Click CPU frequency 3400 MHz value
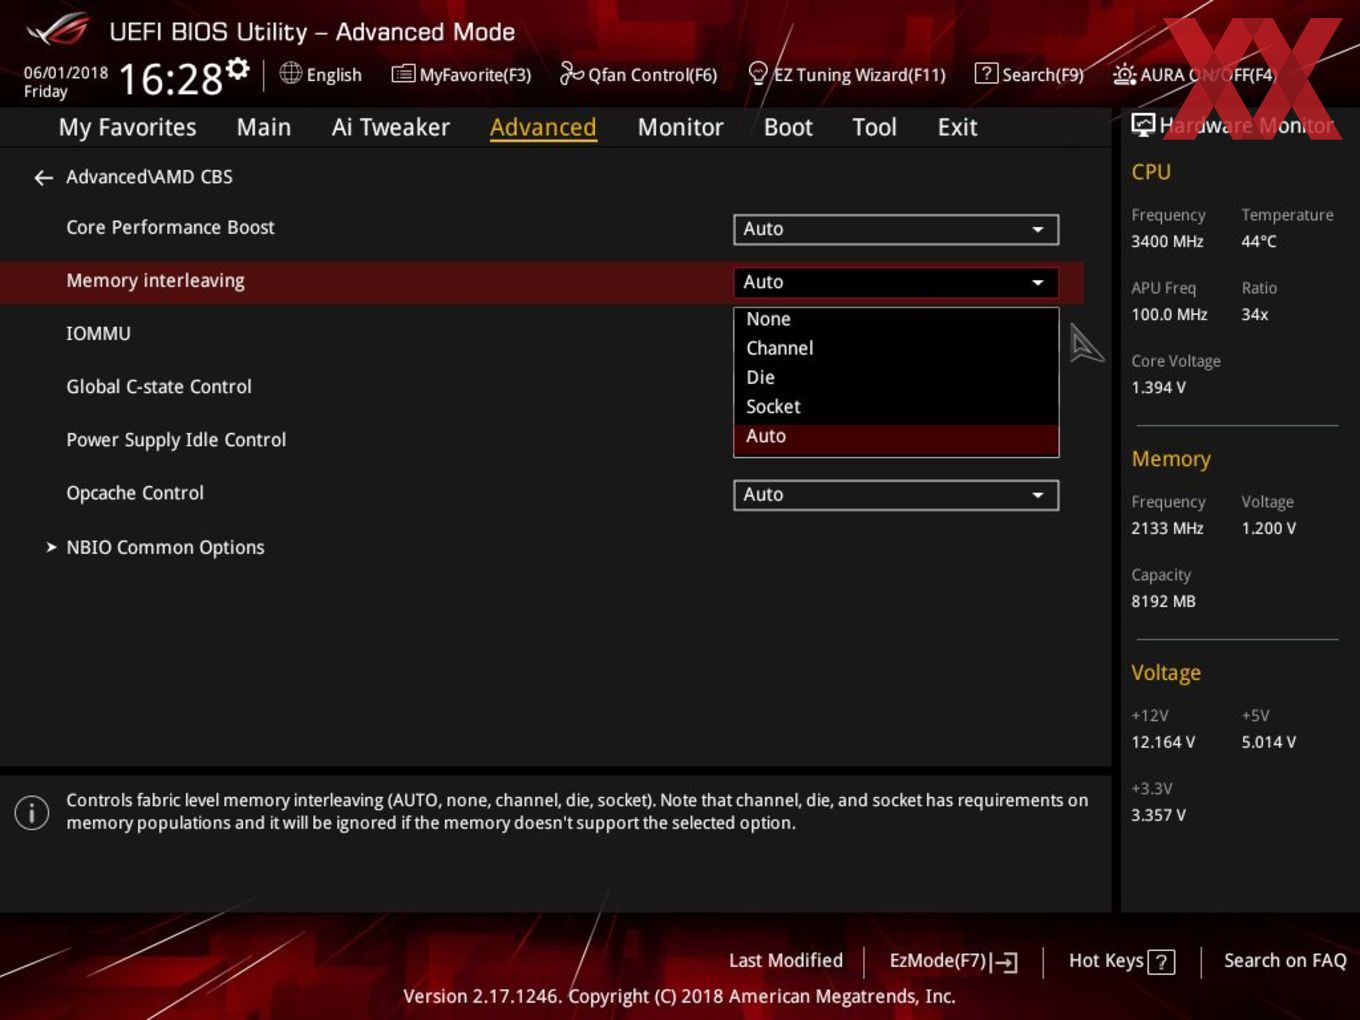Image resolution: width=1360 pixels, height=1020 pixels. point(1167,241)
